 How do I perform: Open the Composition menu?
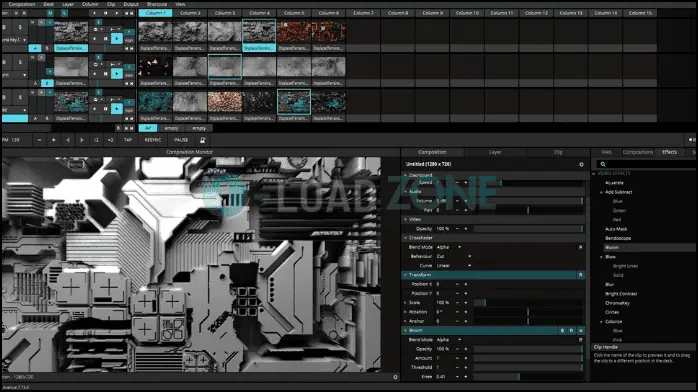22,4
